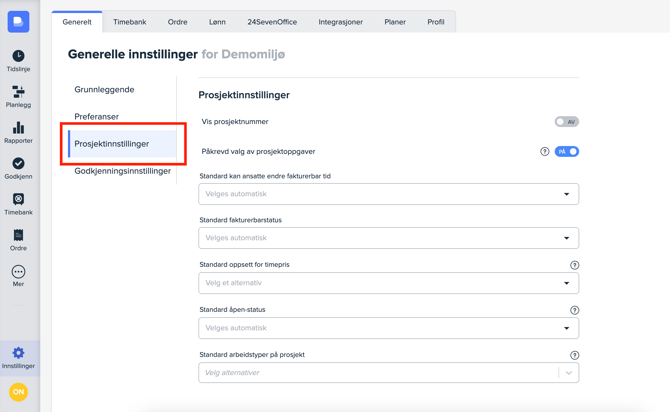Click the Standard arbeidstyper på prosjekt field
The image size is (670, 412).
[378, 373]
